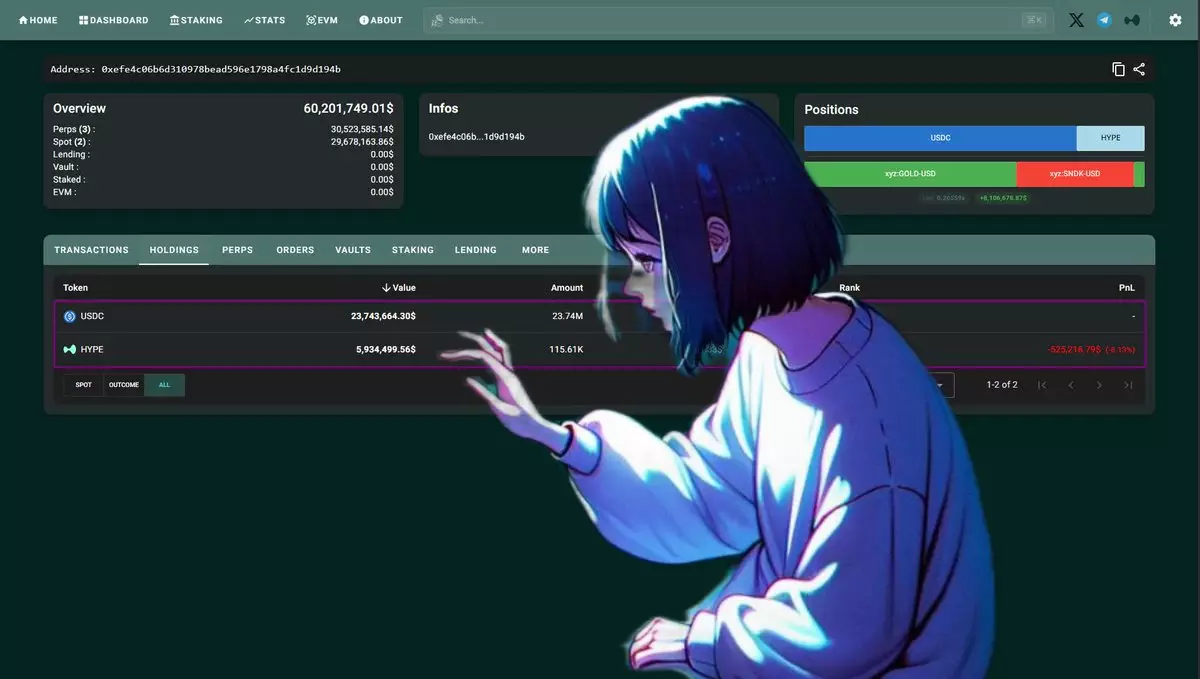1200x679 pixels.
Task: Share the address using share icon
Action: click(x=1139, y=69)
